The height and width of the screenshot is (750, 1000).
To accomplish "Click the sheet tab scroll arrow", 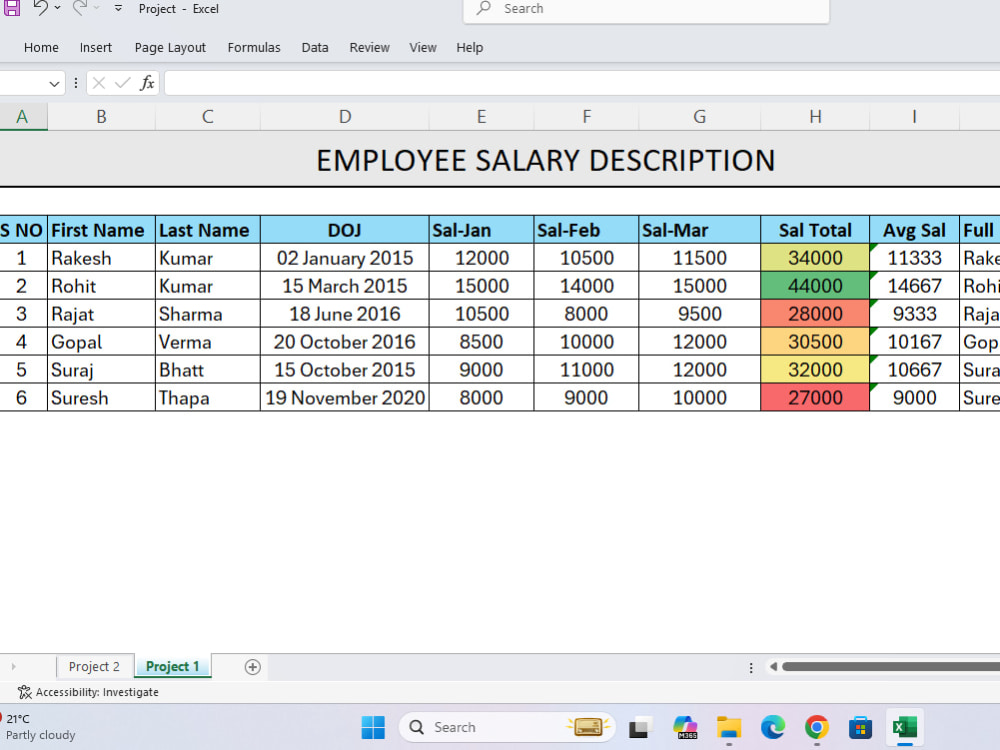I will coord(13,667).
